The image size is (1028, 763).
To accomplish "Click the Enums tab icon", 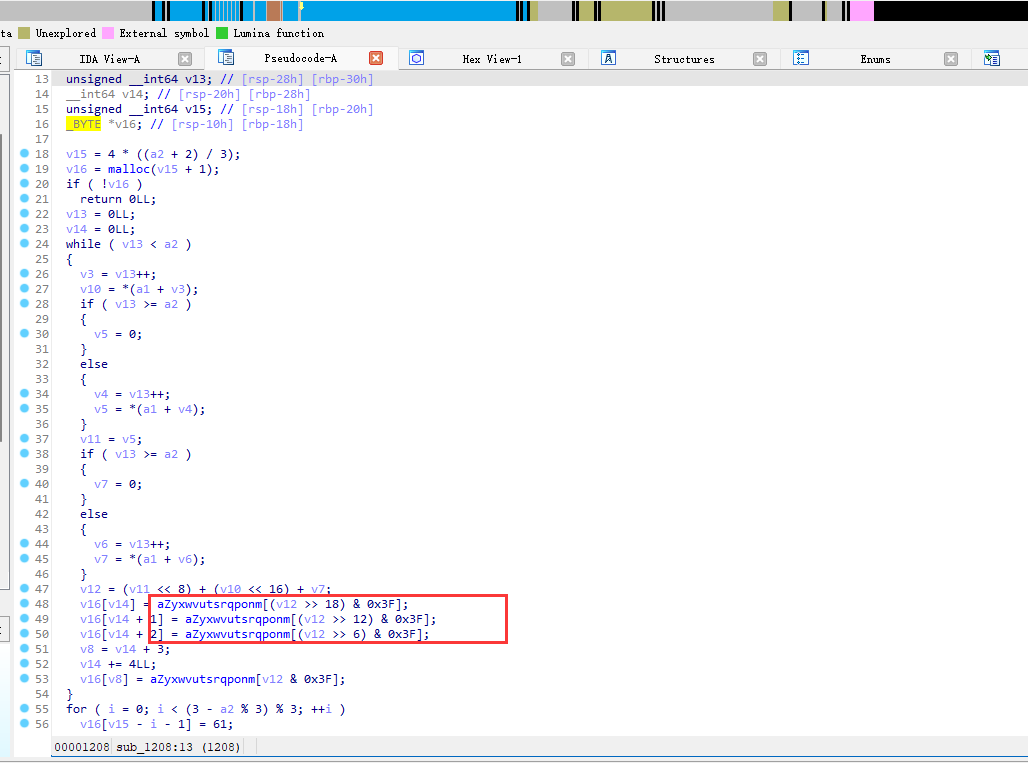I will [801, 58].
